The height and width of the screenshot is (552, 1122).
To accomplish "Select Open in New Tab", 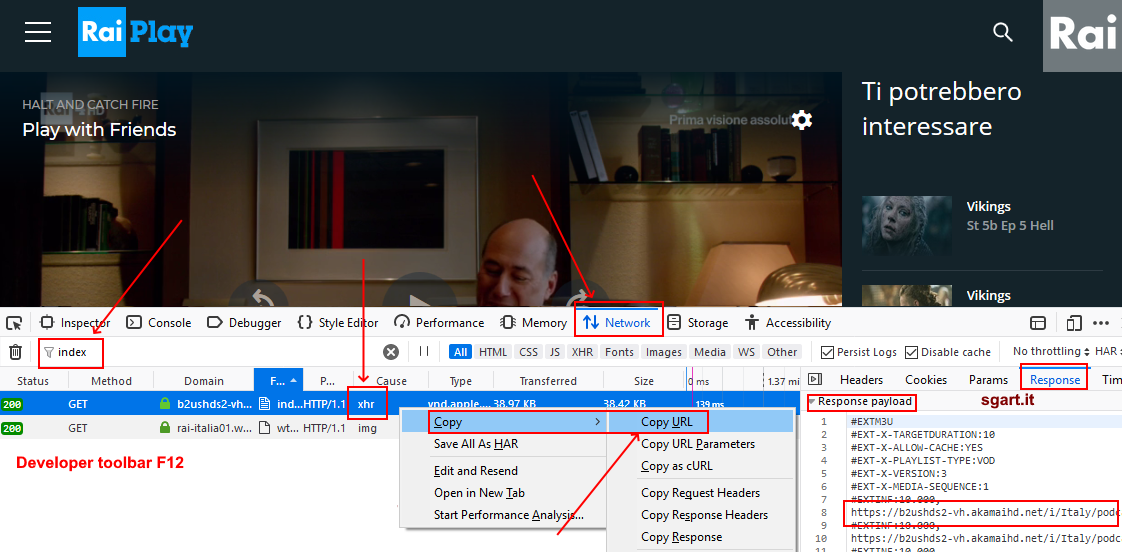I will [479, 493].
